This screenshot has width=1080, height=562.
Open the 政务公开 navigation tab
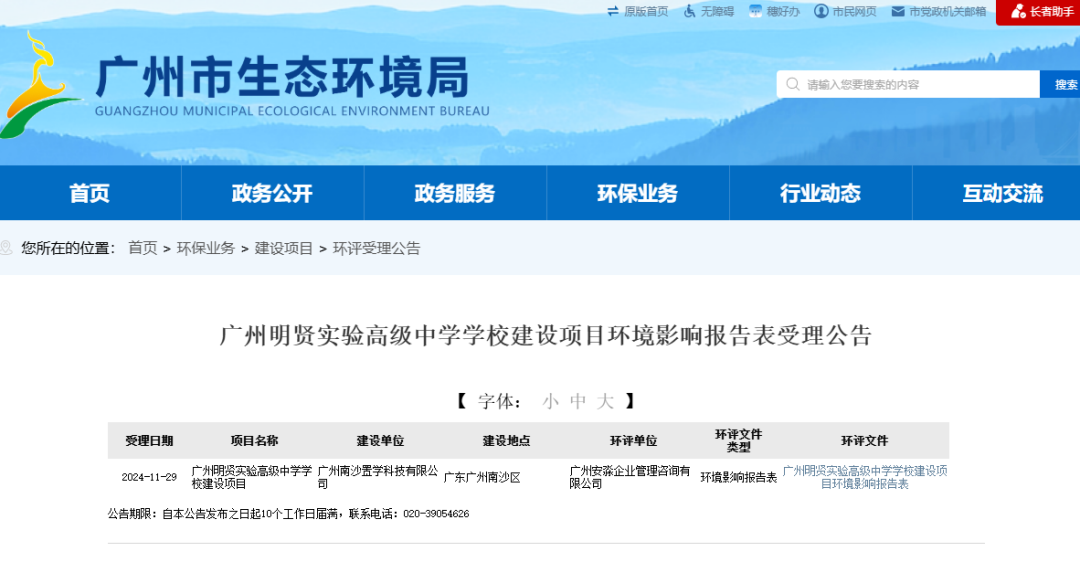point(272,193)
